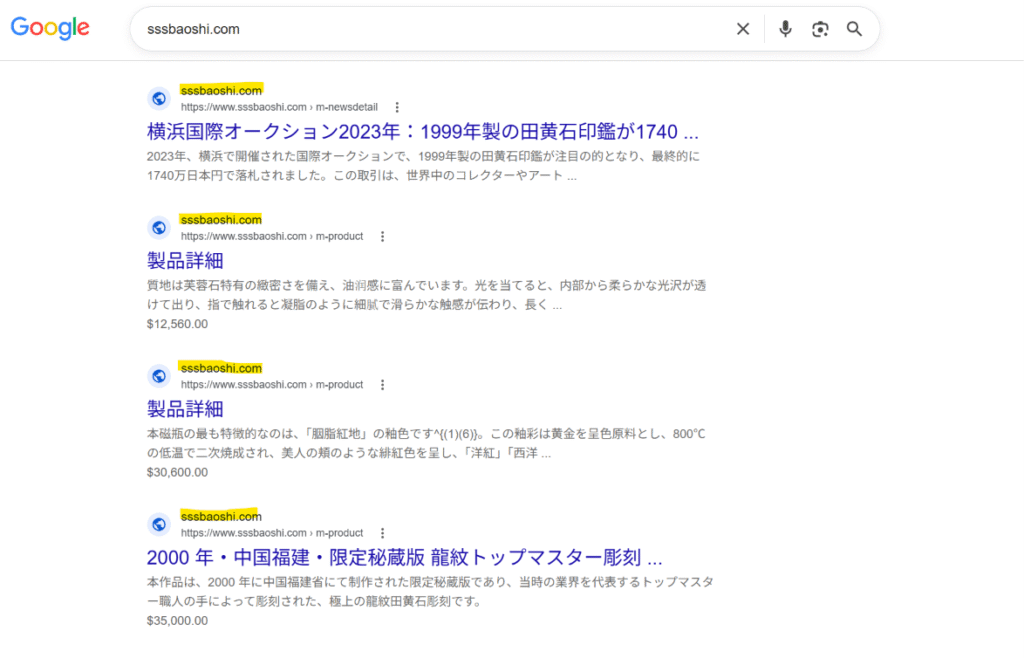Image resolution: width=1024 pixels, height=658 pixels.
Task: Open more options for the m-newsdetail result
Action: 397,107
